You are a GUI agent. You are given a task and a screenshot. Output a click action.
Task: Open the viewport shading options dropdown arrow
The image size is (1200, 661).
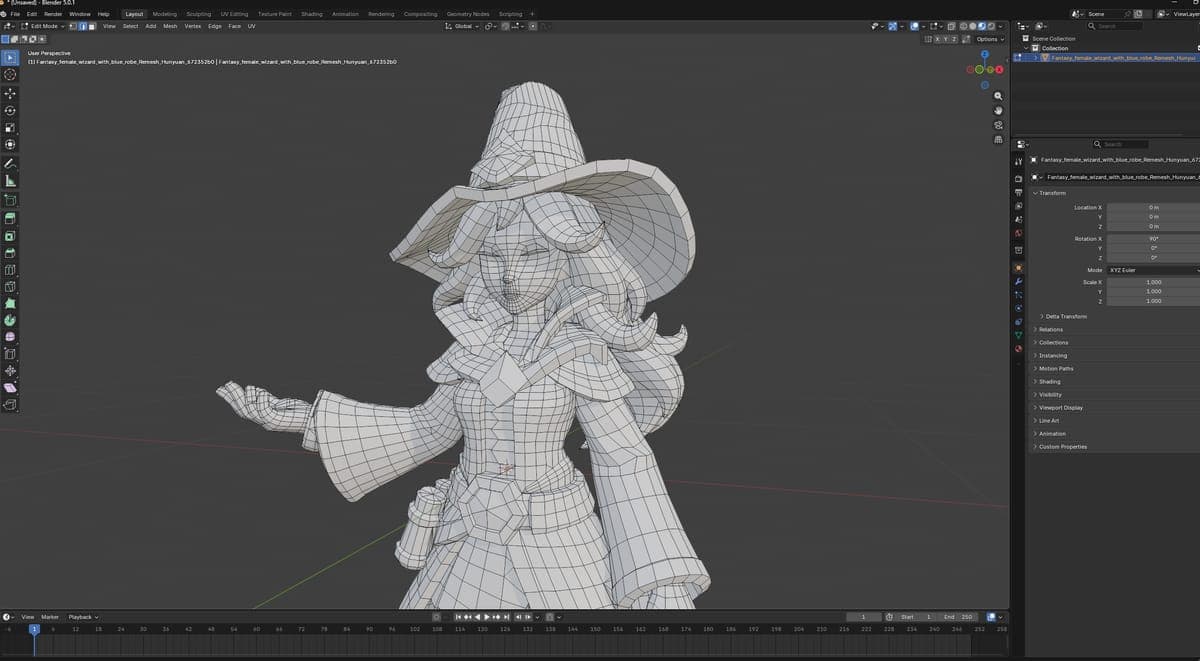pos(1002,26)
